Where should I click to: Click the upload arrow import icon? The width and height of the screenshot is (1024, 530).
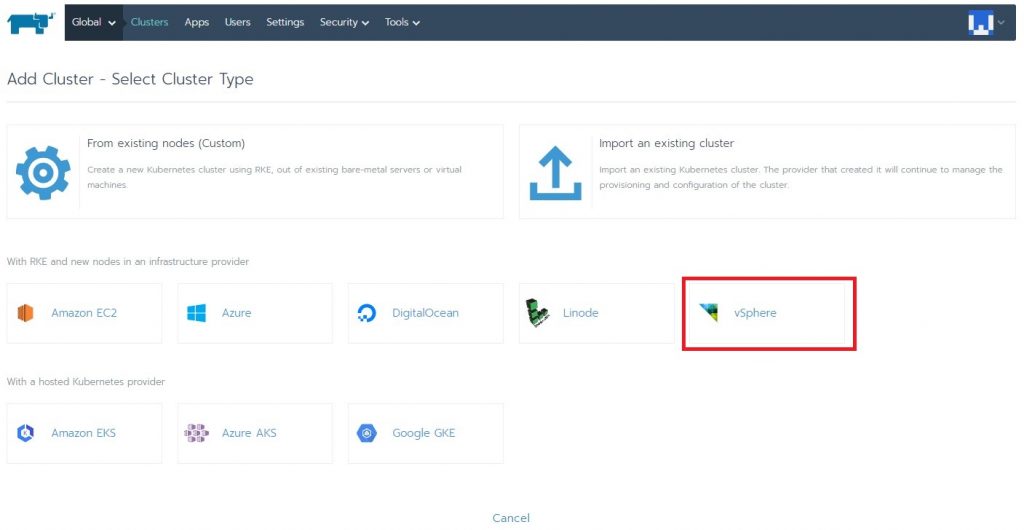pos(555,172)
